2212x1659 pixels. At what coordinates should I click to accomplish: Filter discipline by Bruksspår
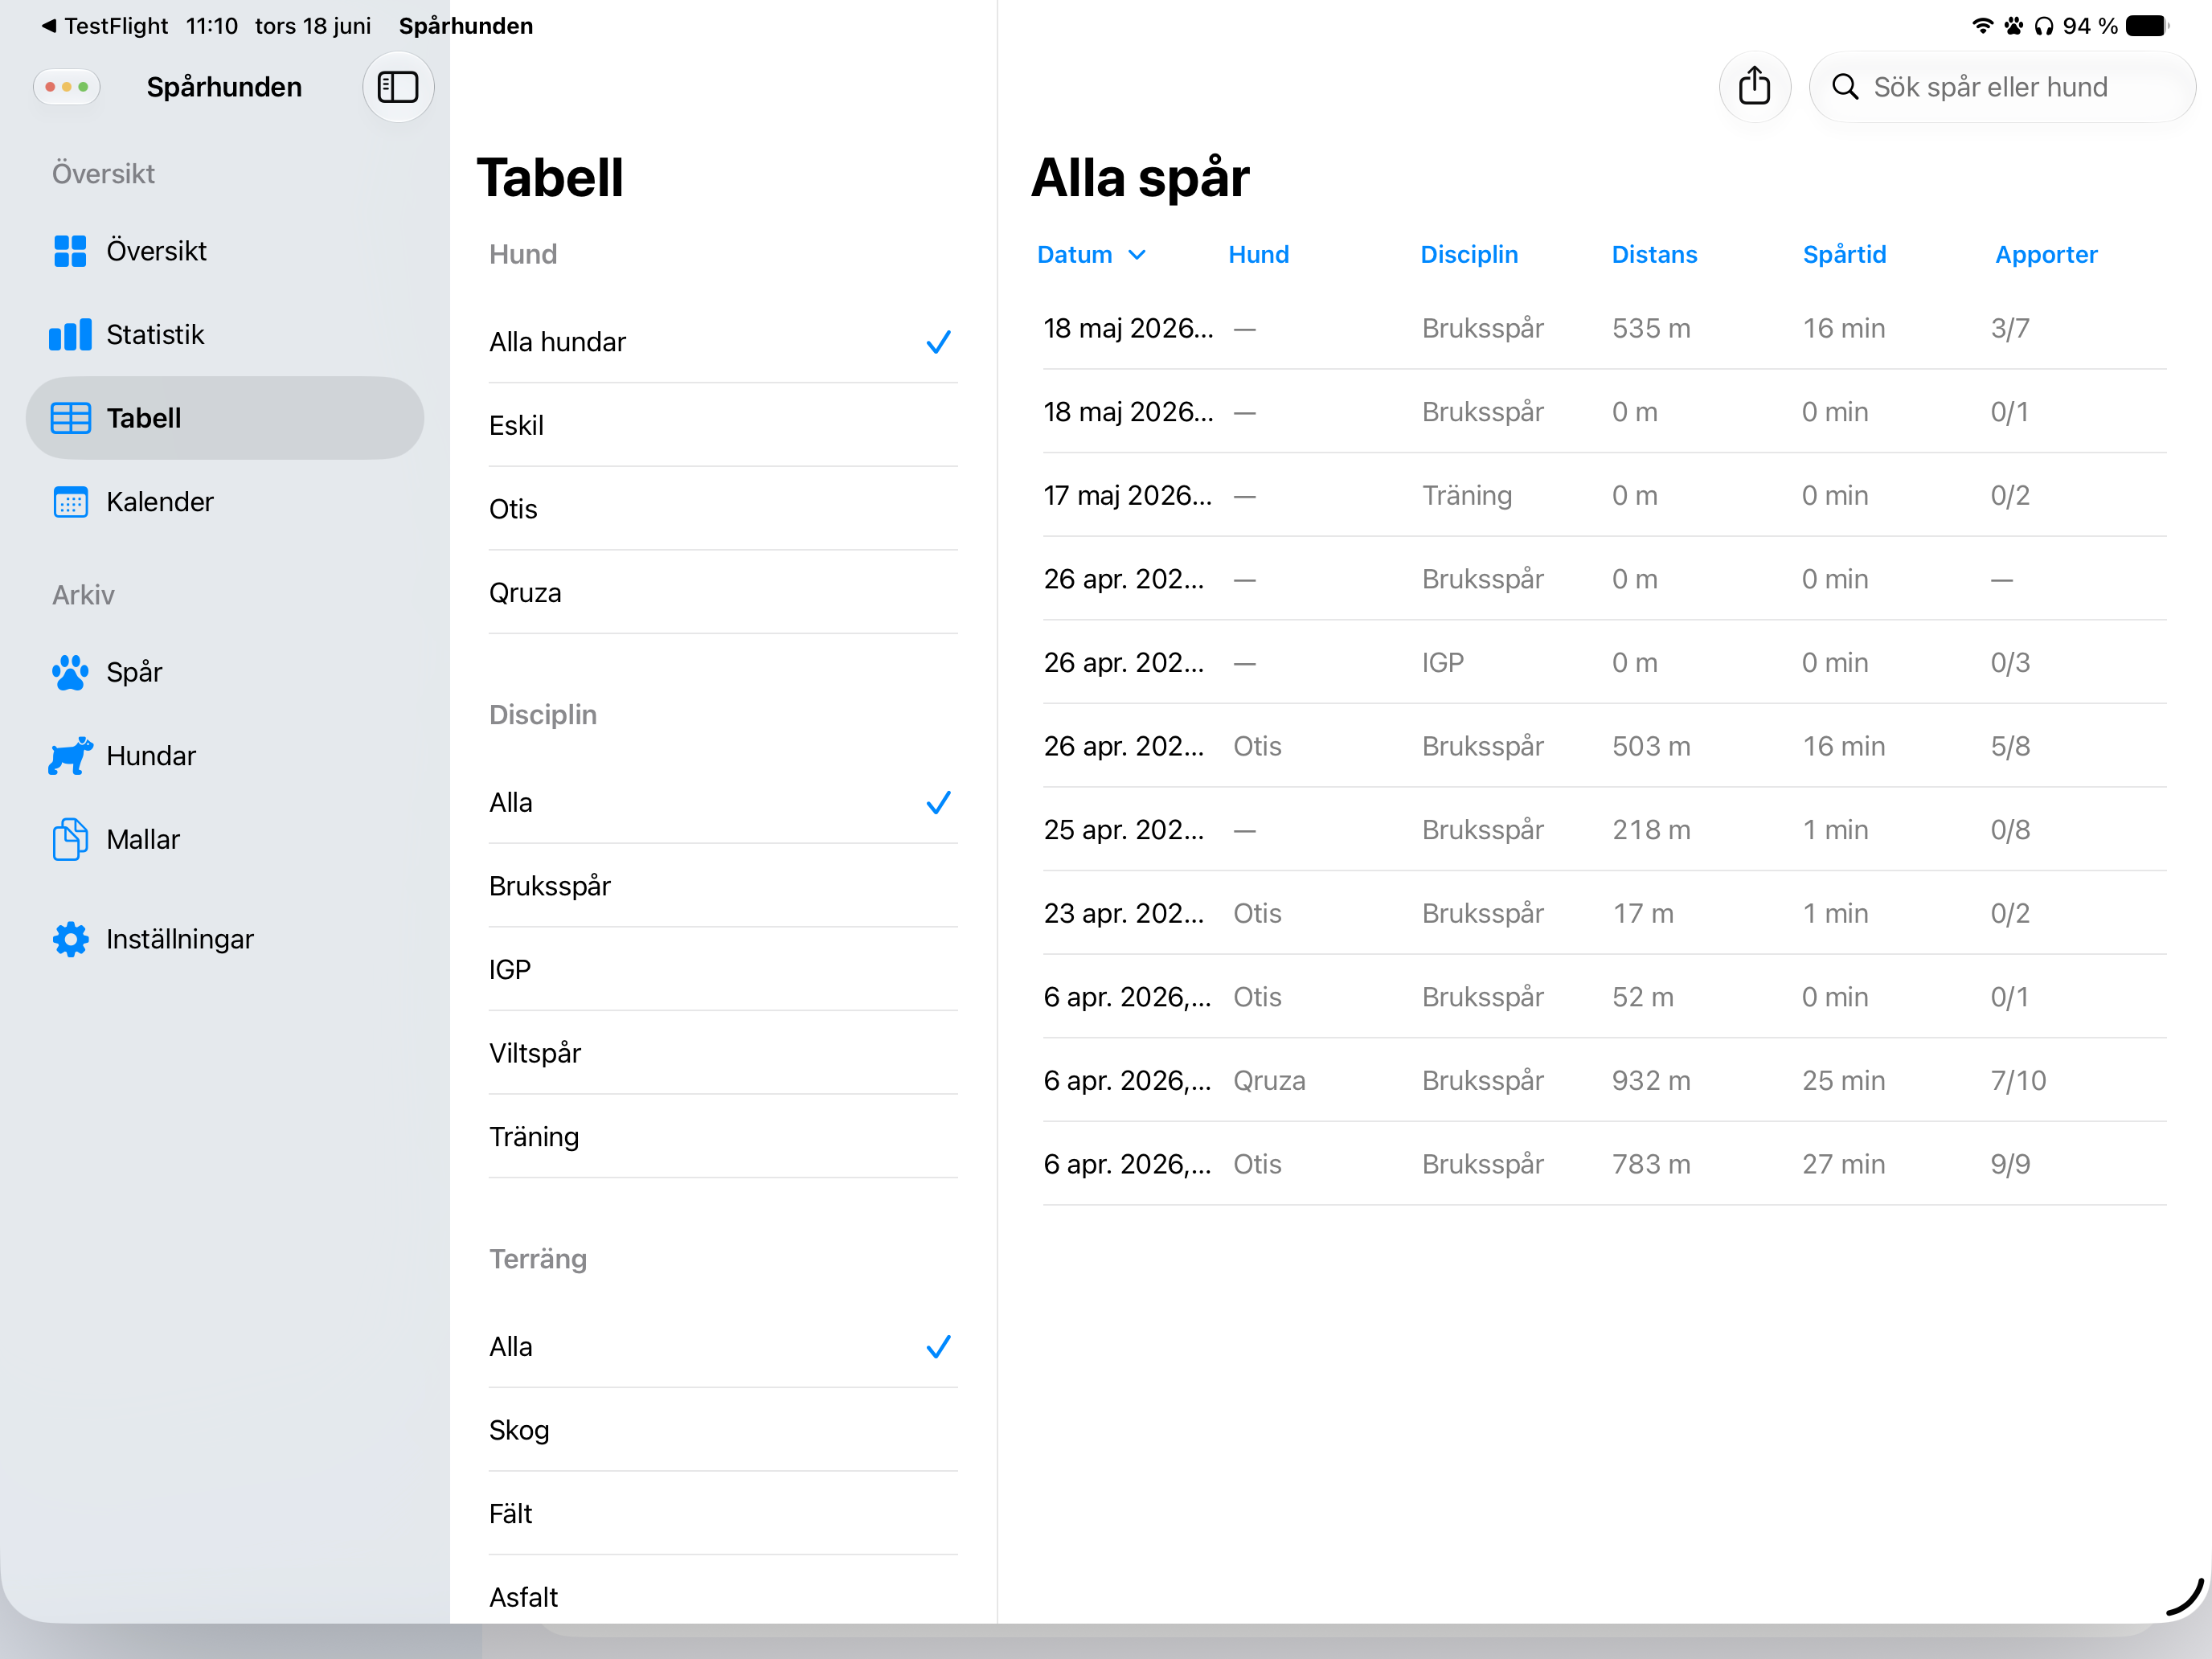click(x=722, y=886)
